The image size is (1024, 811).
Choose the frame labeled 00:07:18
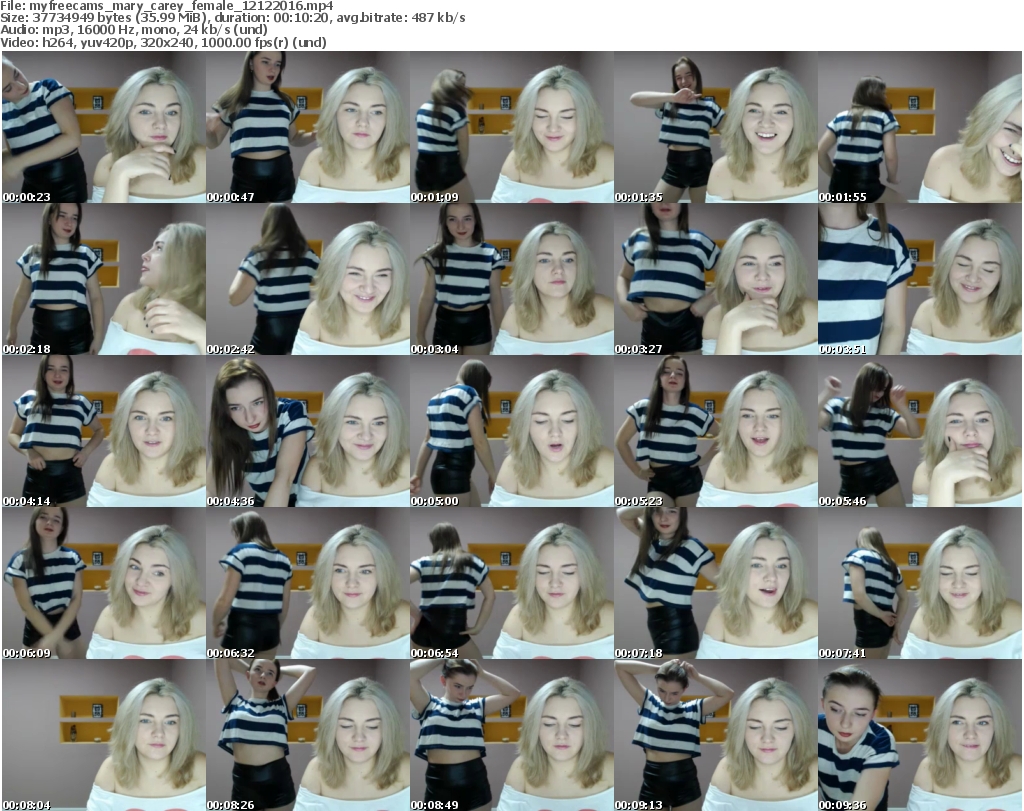pos(716,583)
